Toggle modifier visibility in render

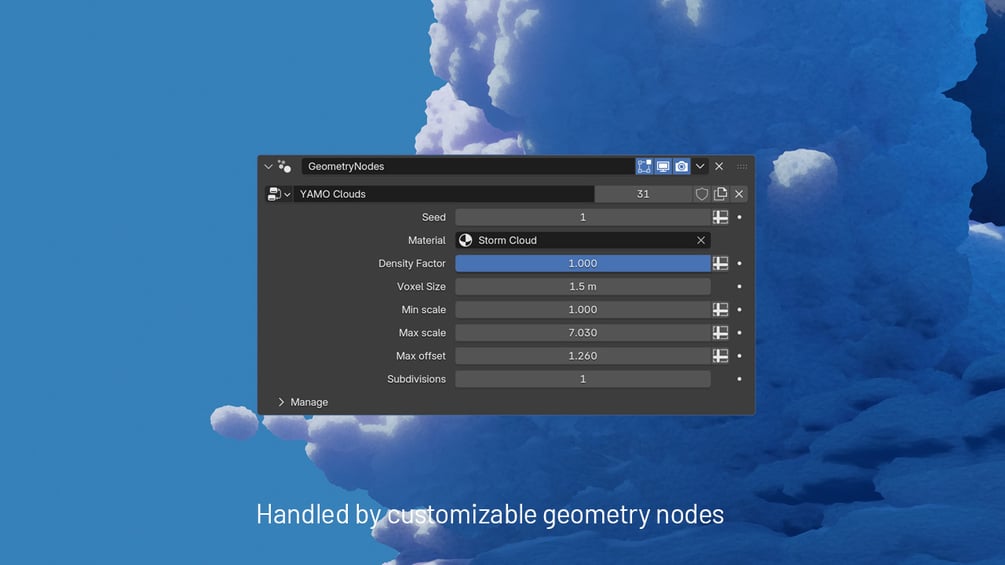[681, 167]
